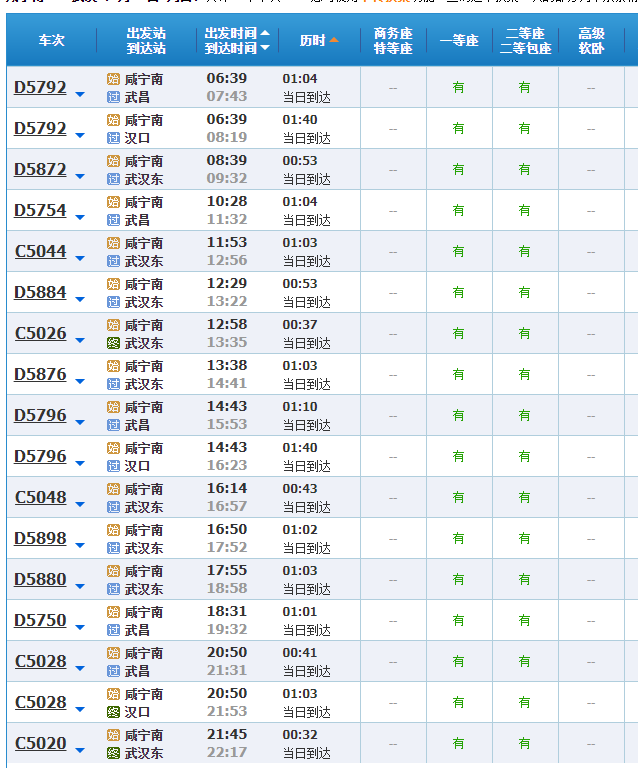Click the green 终 icon for C5026 武汉东

(114, 343)
